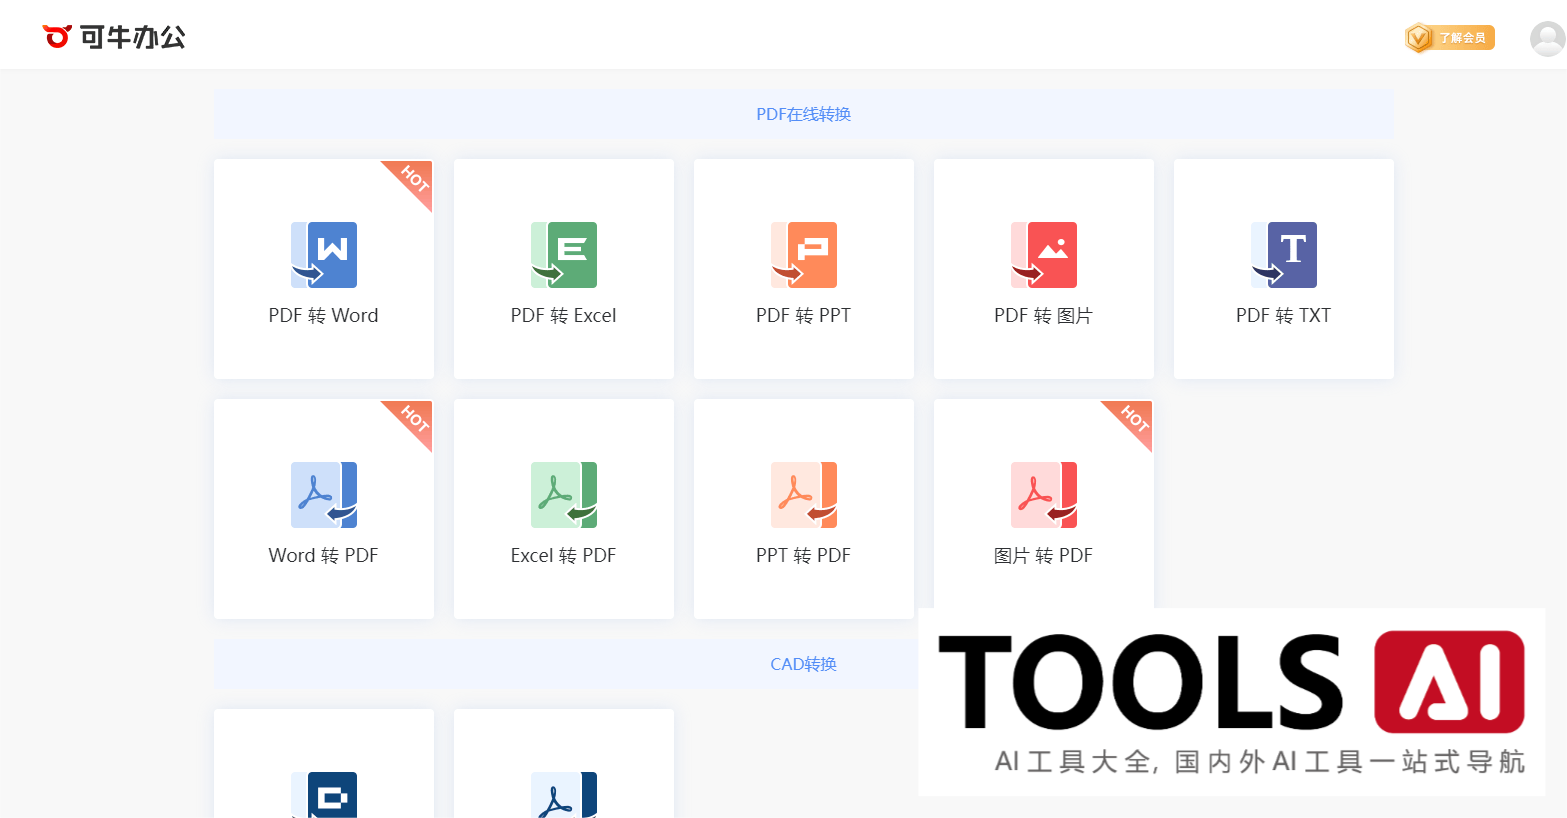
Task: Select the Excel 转 PDF icon
Action: coord(564,495)
